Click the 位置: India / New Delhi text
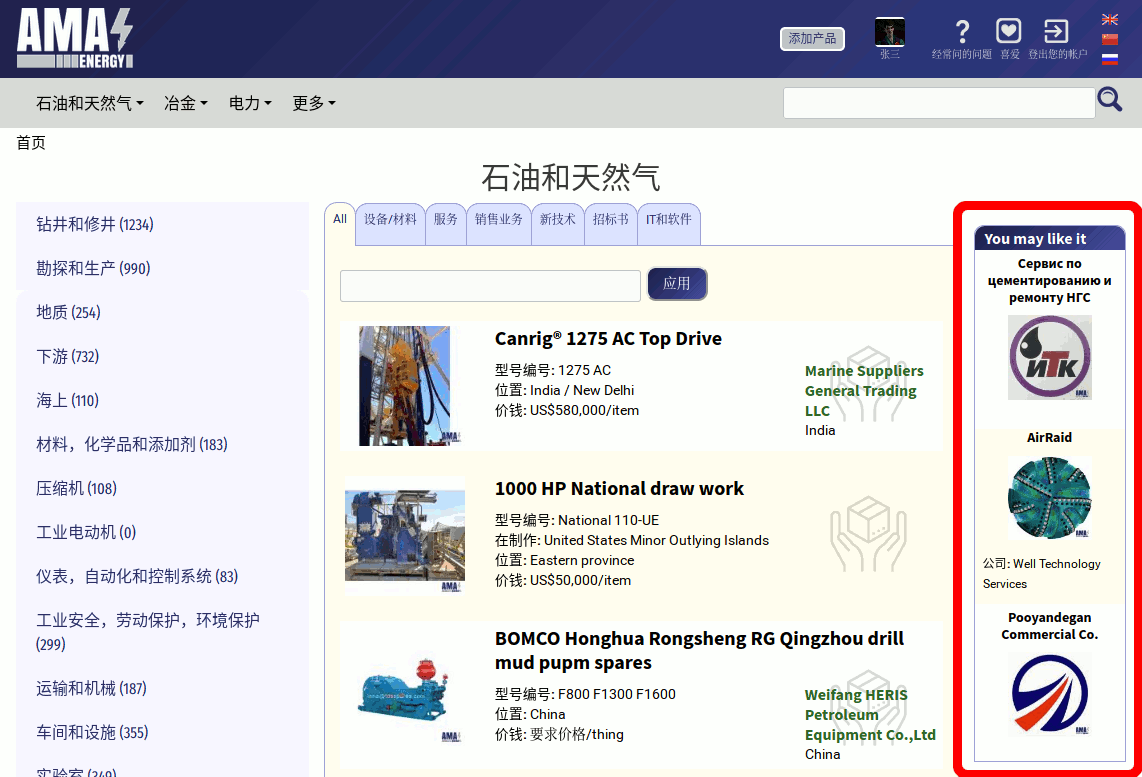 [564, 390]
